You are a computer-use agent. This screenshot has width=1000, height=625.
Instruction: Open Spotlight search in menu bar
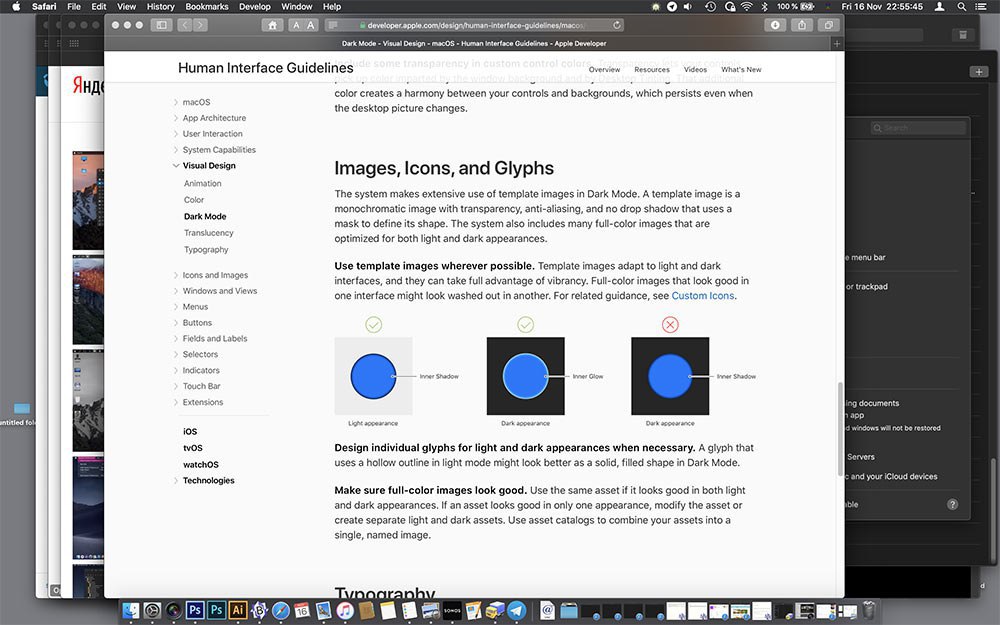coord(961,6)
